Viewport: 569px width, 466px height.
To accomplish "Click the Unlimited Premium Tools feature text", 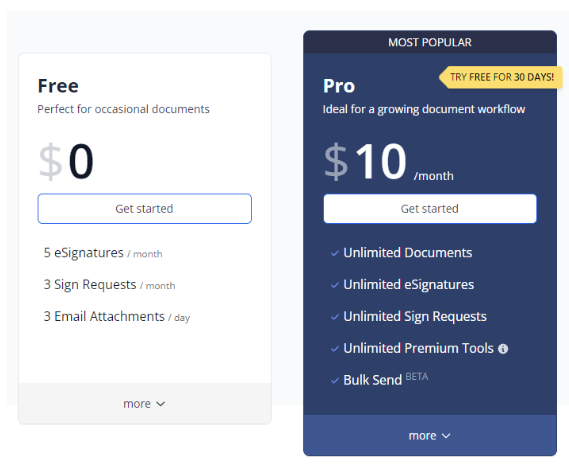I will (x=418, y=348).
